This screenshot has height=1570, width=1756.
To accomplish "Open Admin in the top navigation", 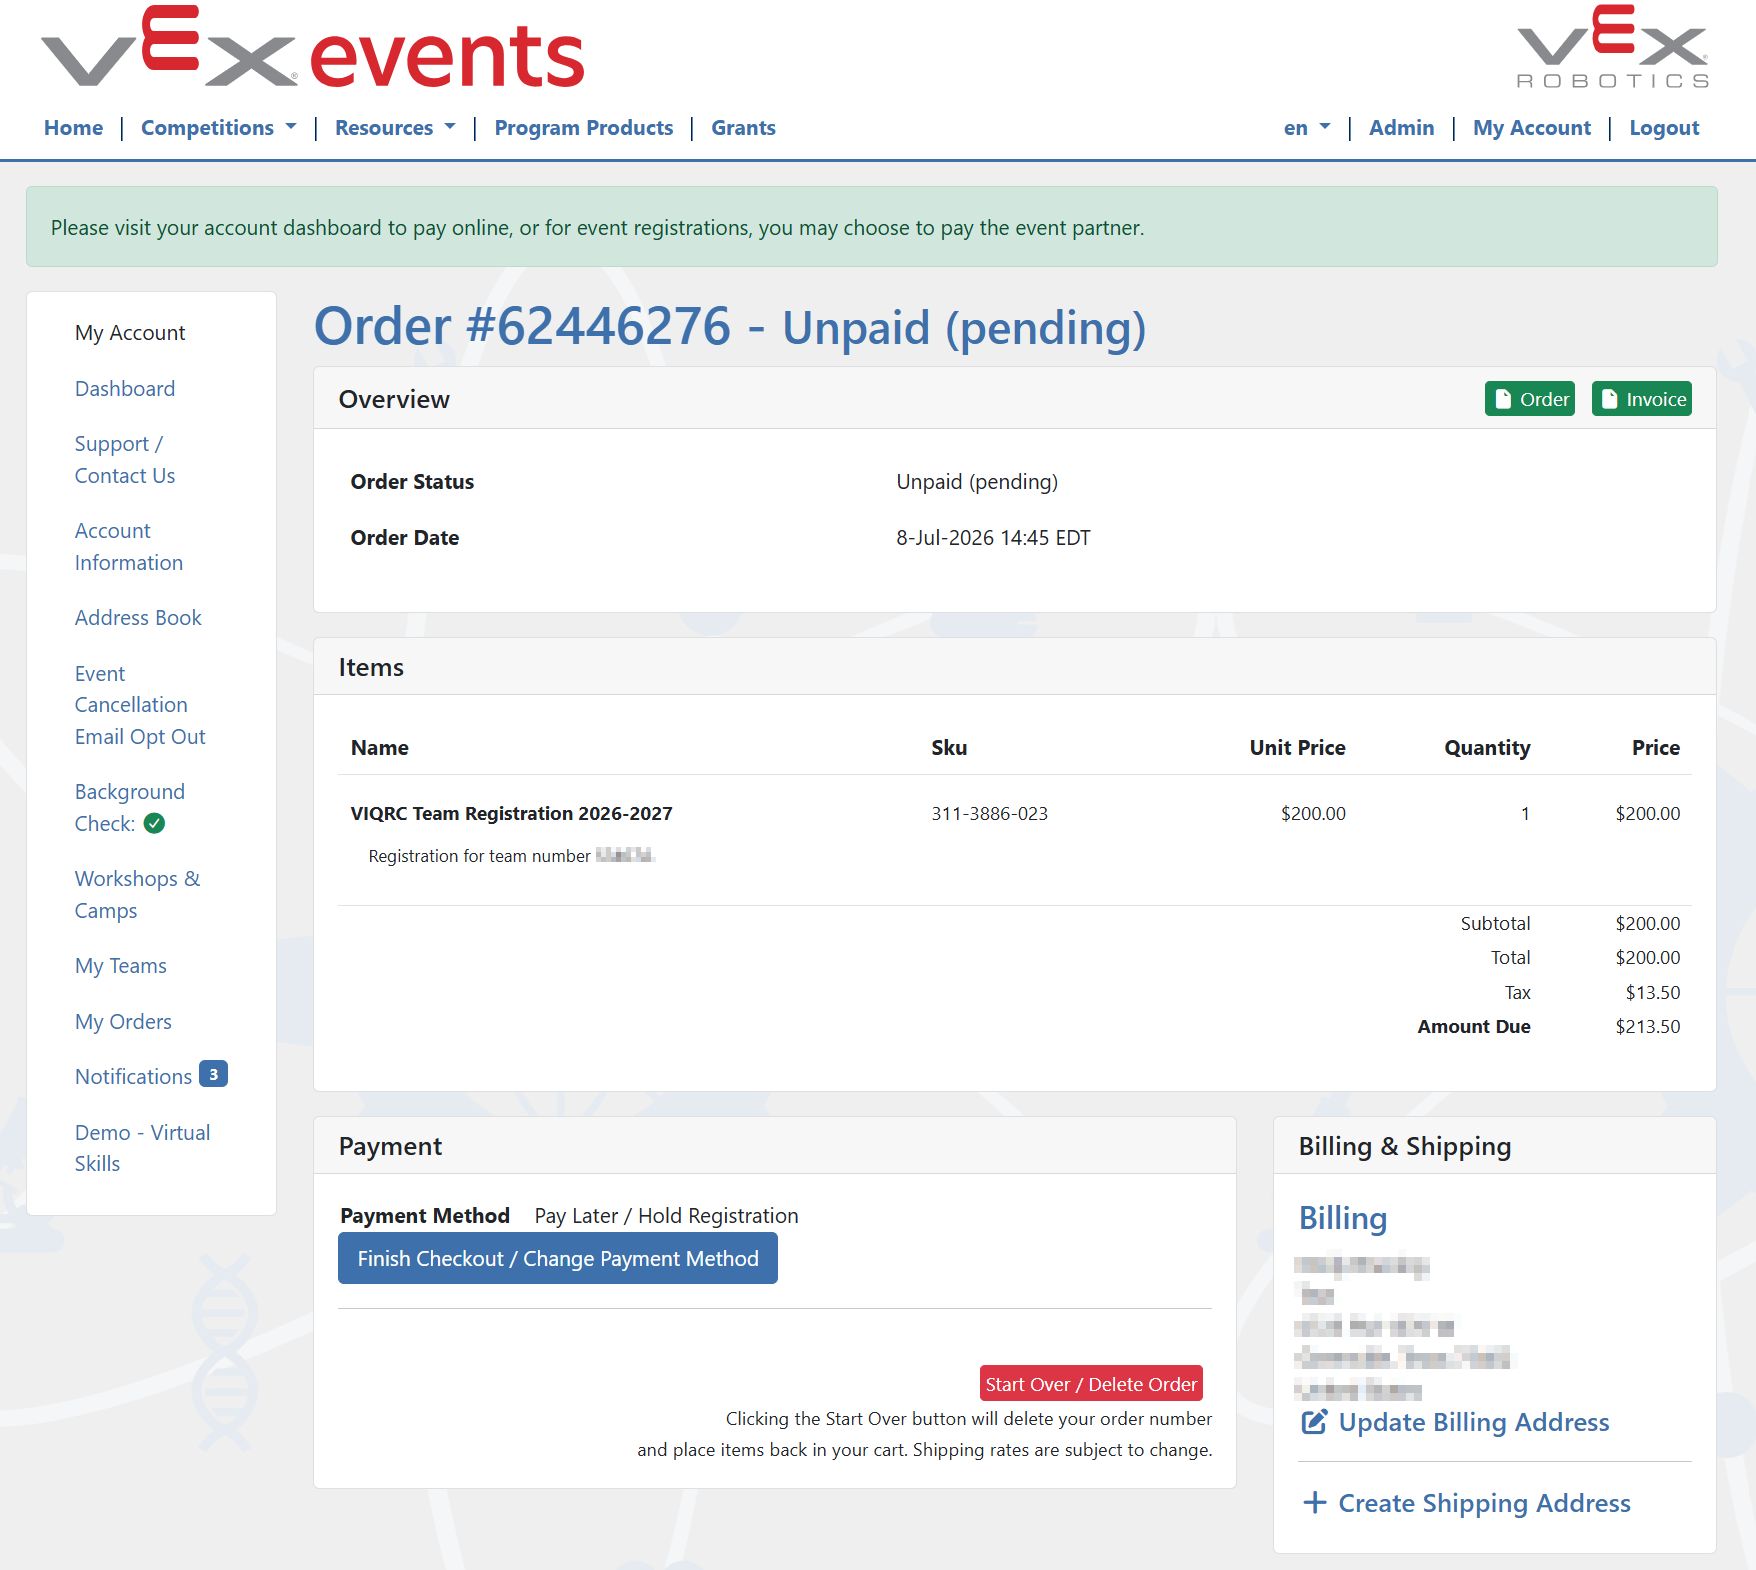I will pyautogui.click(x=1401, y=128).
